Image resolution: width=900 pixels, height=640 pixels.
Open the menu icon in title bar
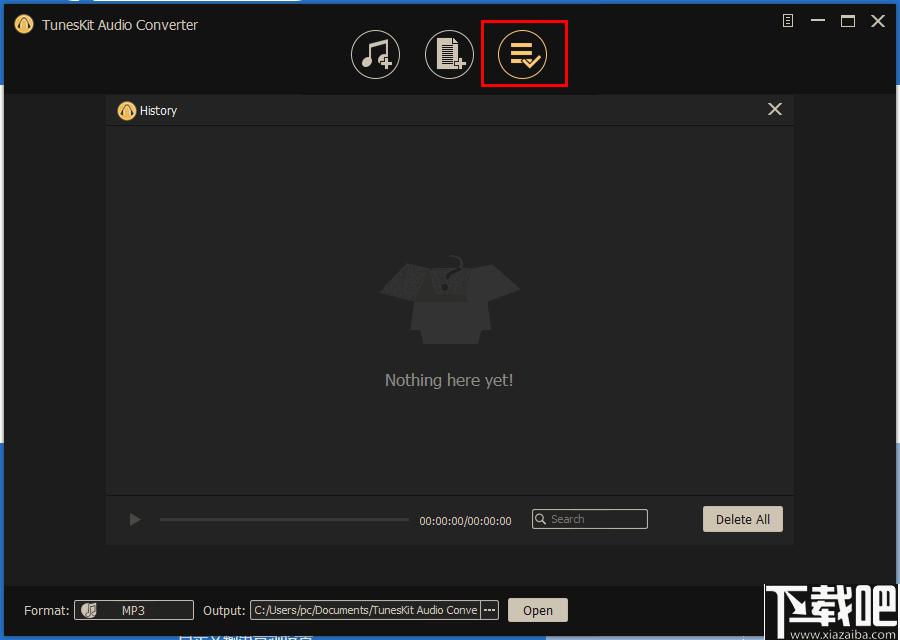pos(788,21)
